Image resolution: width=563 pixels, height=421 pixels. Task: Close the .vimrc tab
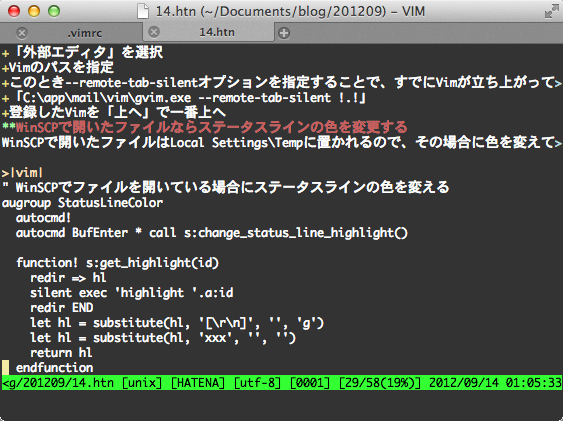pos(22,33)
